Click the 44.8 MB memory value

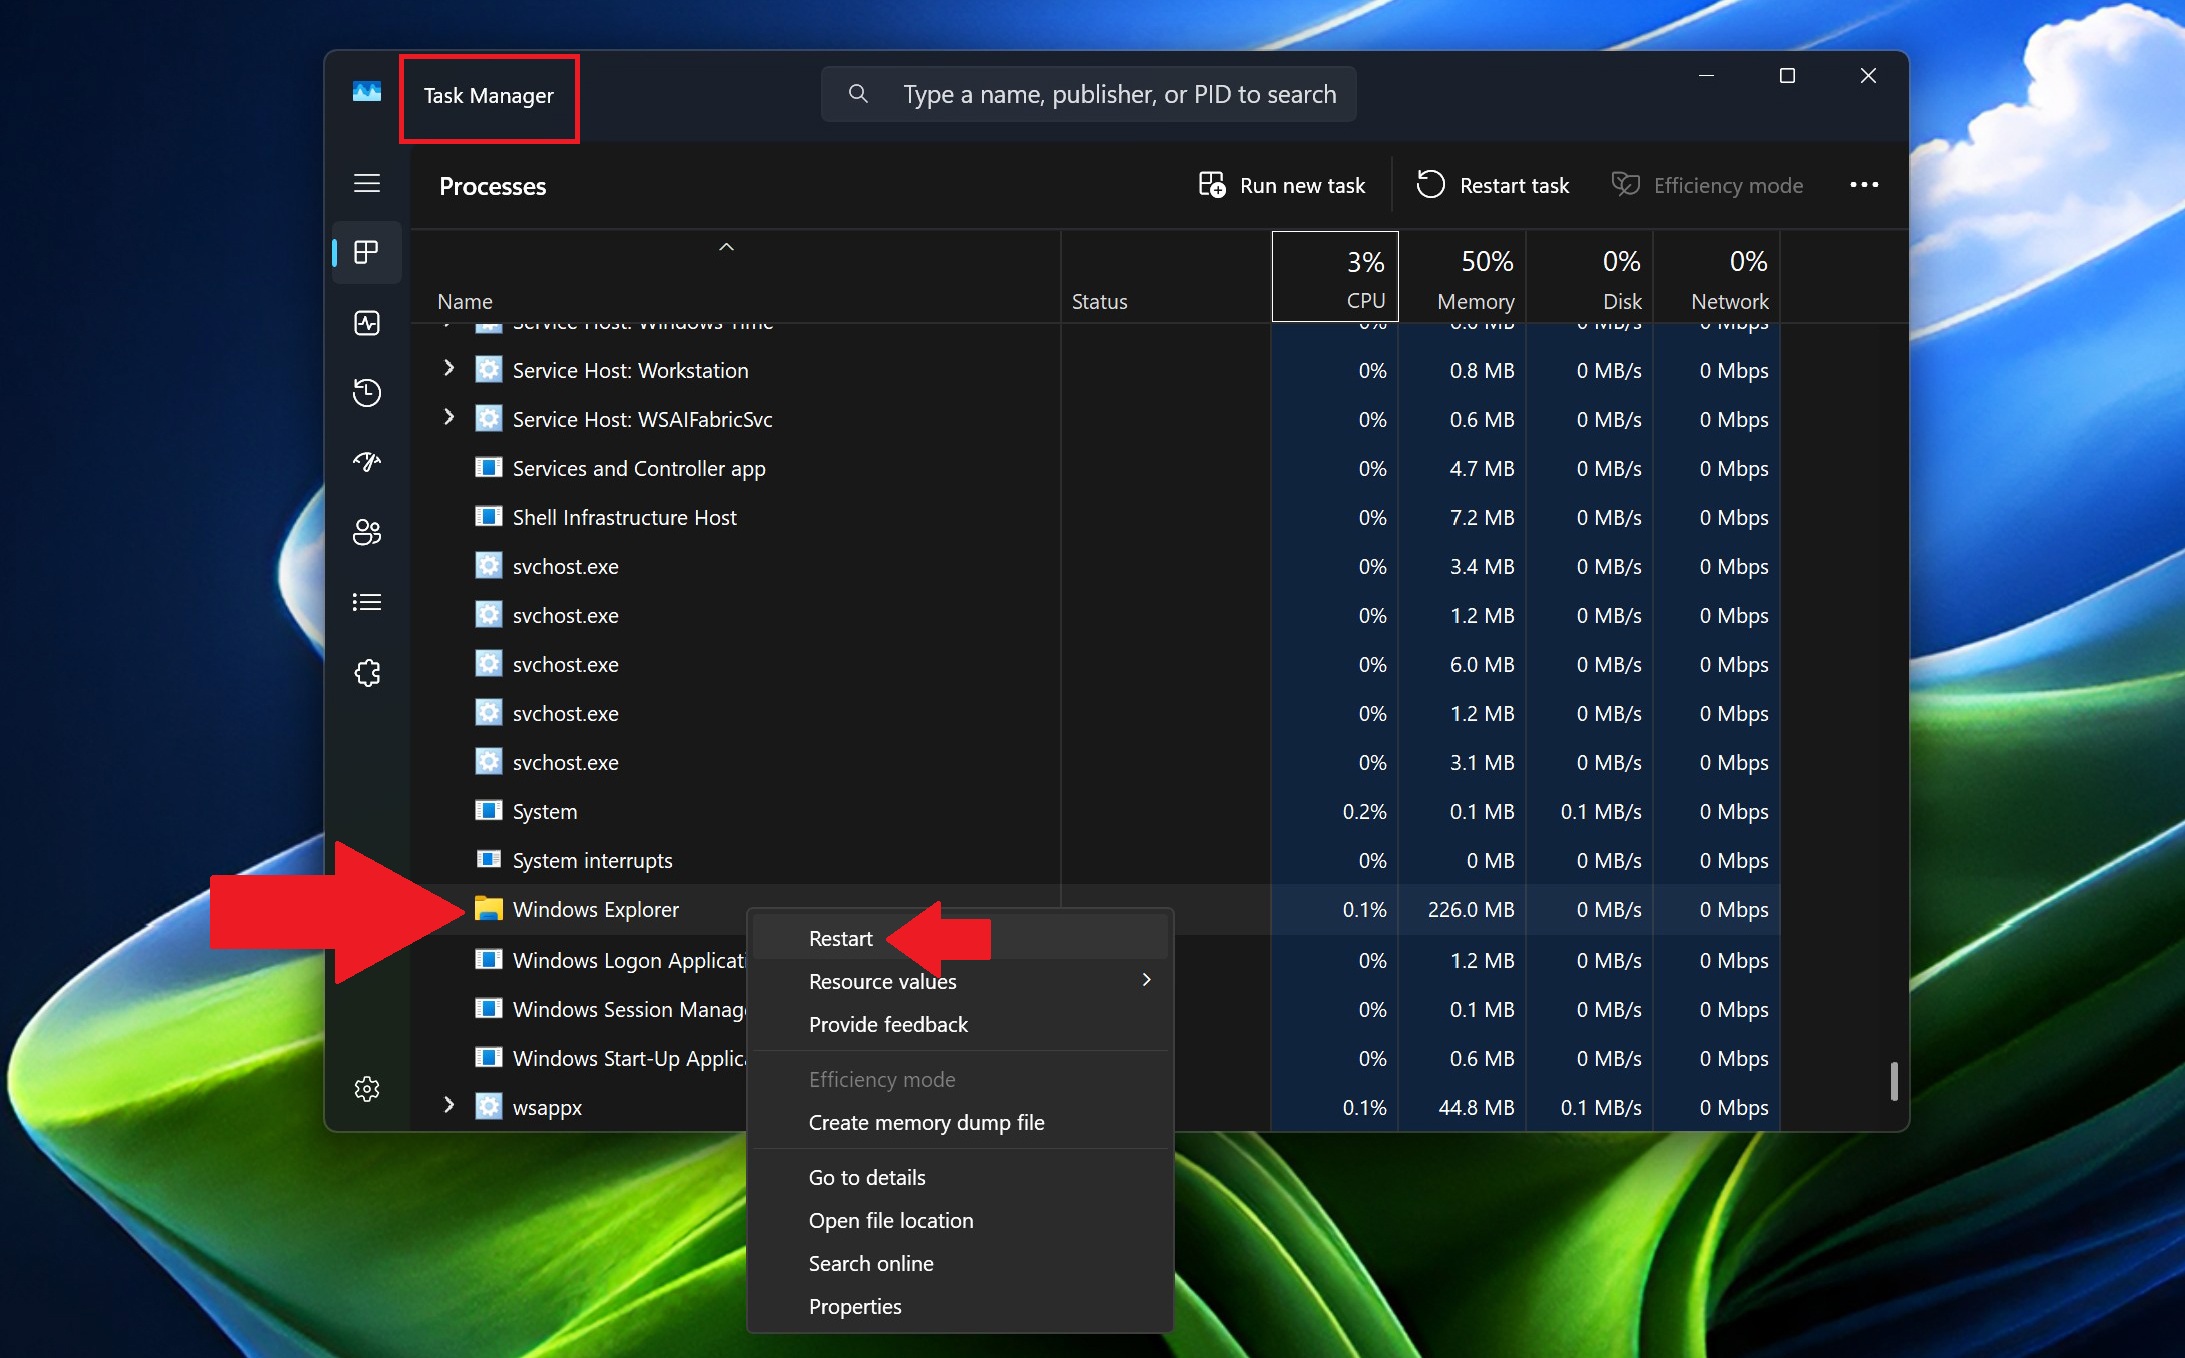[x=1476, y=1107]
